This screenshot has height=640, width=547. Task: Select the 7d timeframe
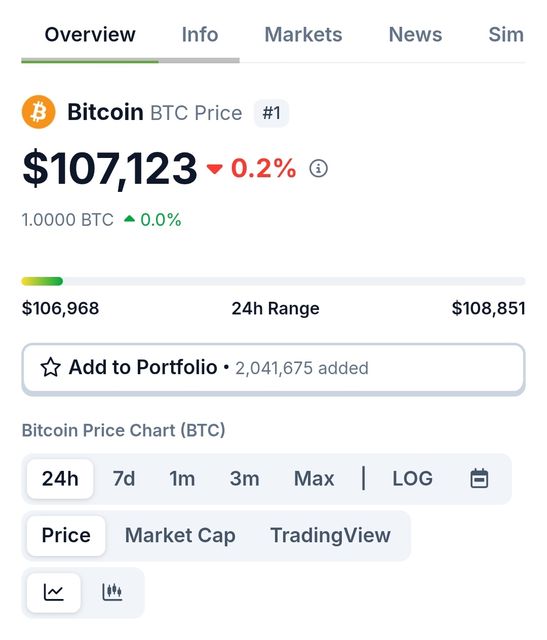[x=124, y=478]
